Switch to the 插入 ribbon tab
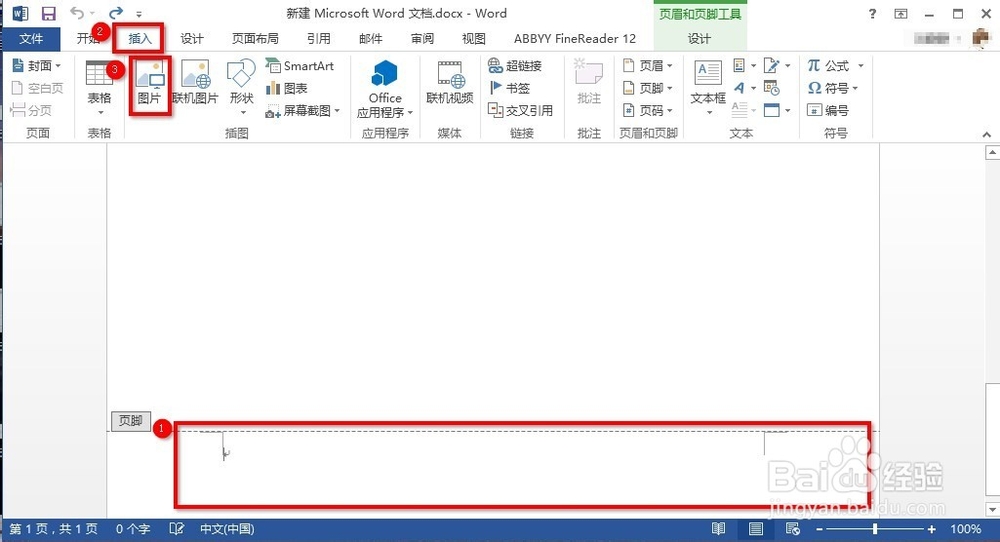1000x542 pixels. [x=140, y=39]
